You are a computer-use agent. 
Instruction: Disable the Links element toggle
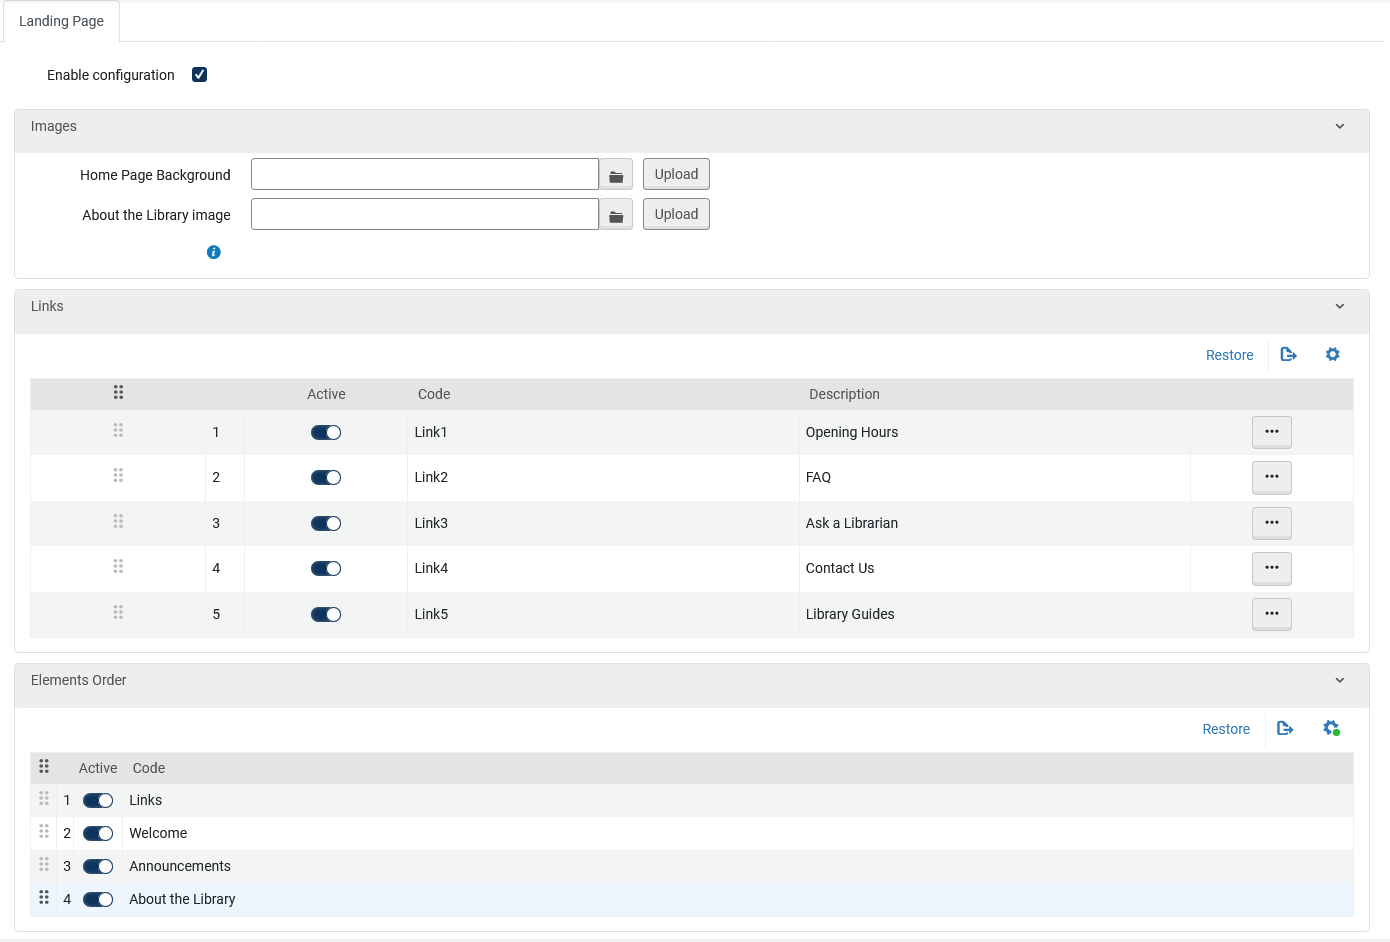98,801
